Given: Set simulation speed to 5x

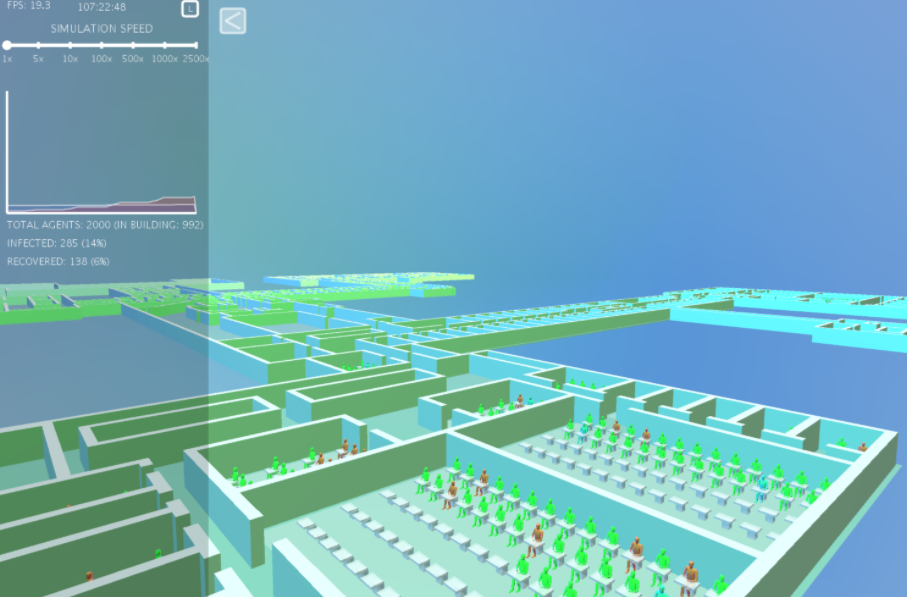Looking at the screenshot, I should point(38,45).
